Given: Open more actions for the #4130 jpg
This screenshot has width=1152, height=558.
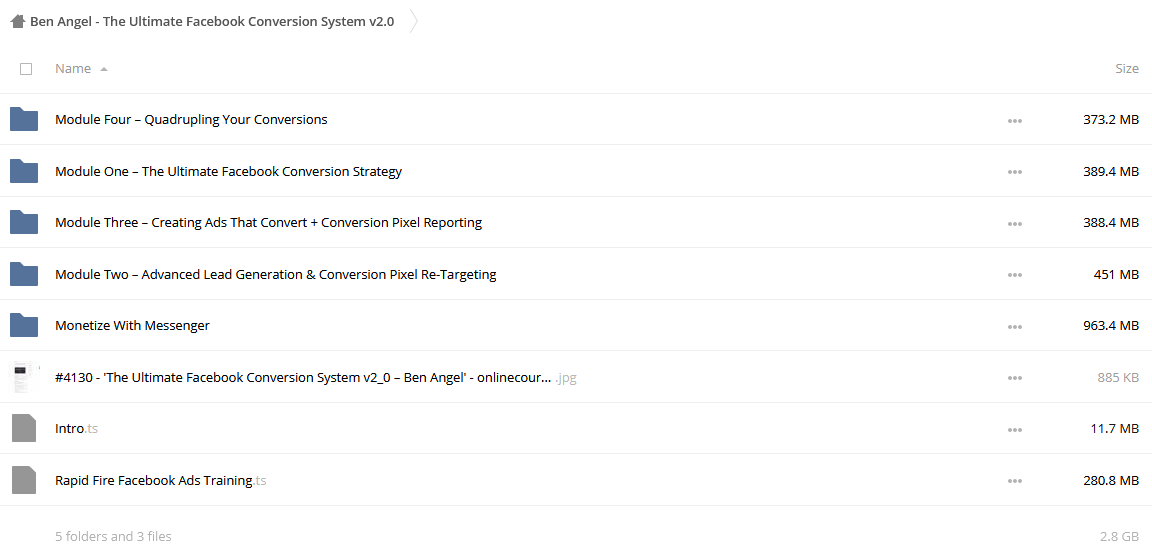Looking at the screenshot, I should (x=1015, y=378).
